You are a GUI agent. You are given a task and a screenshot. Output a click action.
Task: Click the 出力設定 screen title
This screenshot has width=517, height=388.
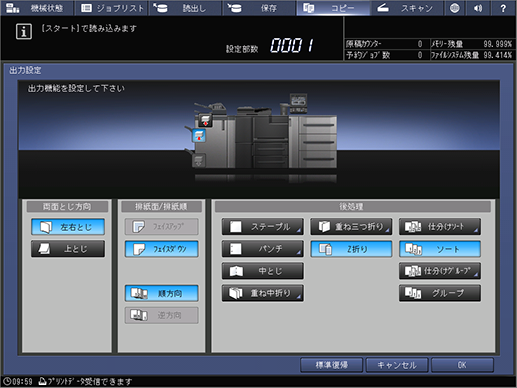pos(25,70)
